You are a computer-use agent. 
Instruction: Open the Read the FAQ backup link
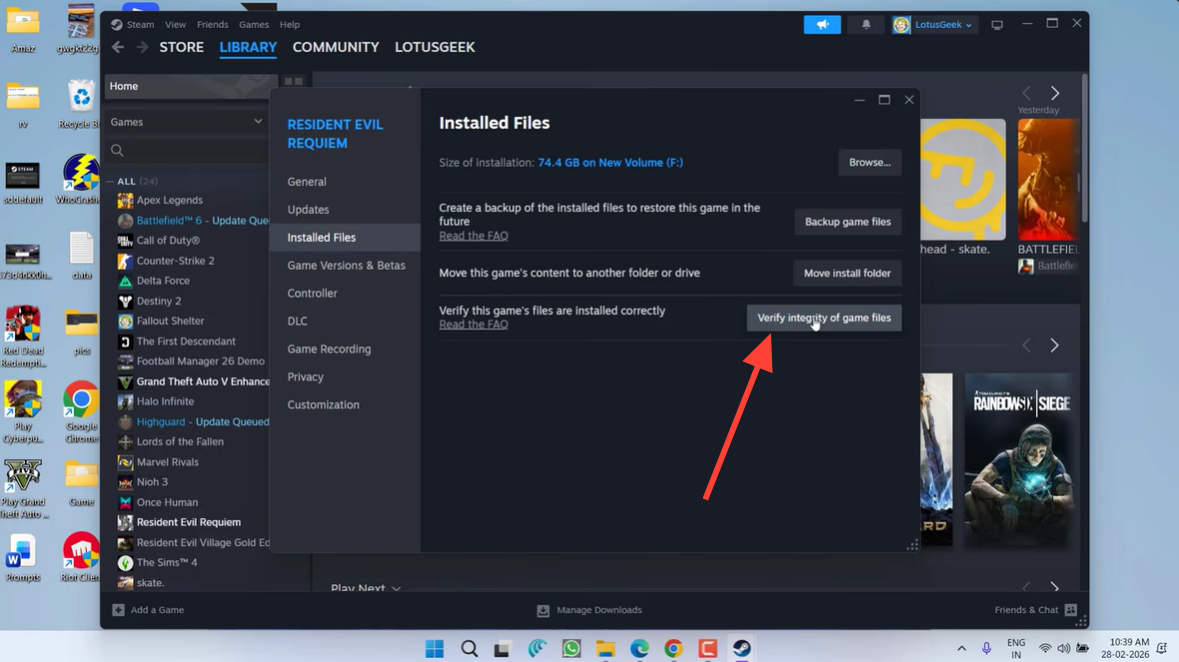point(473,236)
